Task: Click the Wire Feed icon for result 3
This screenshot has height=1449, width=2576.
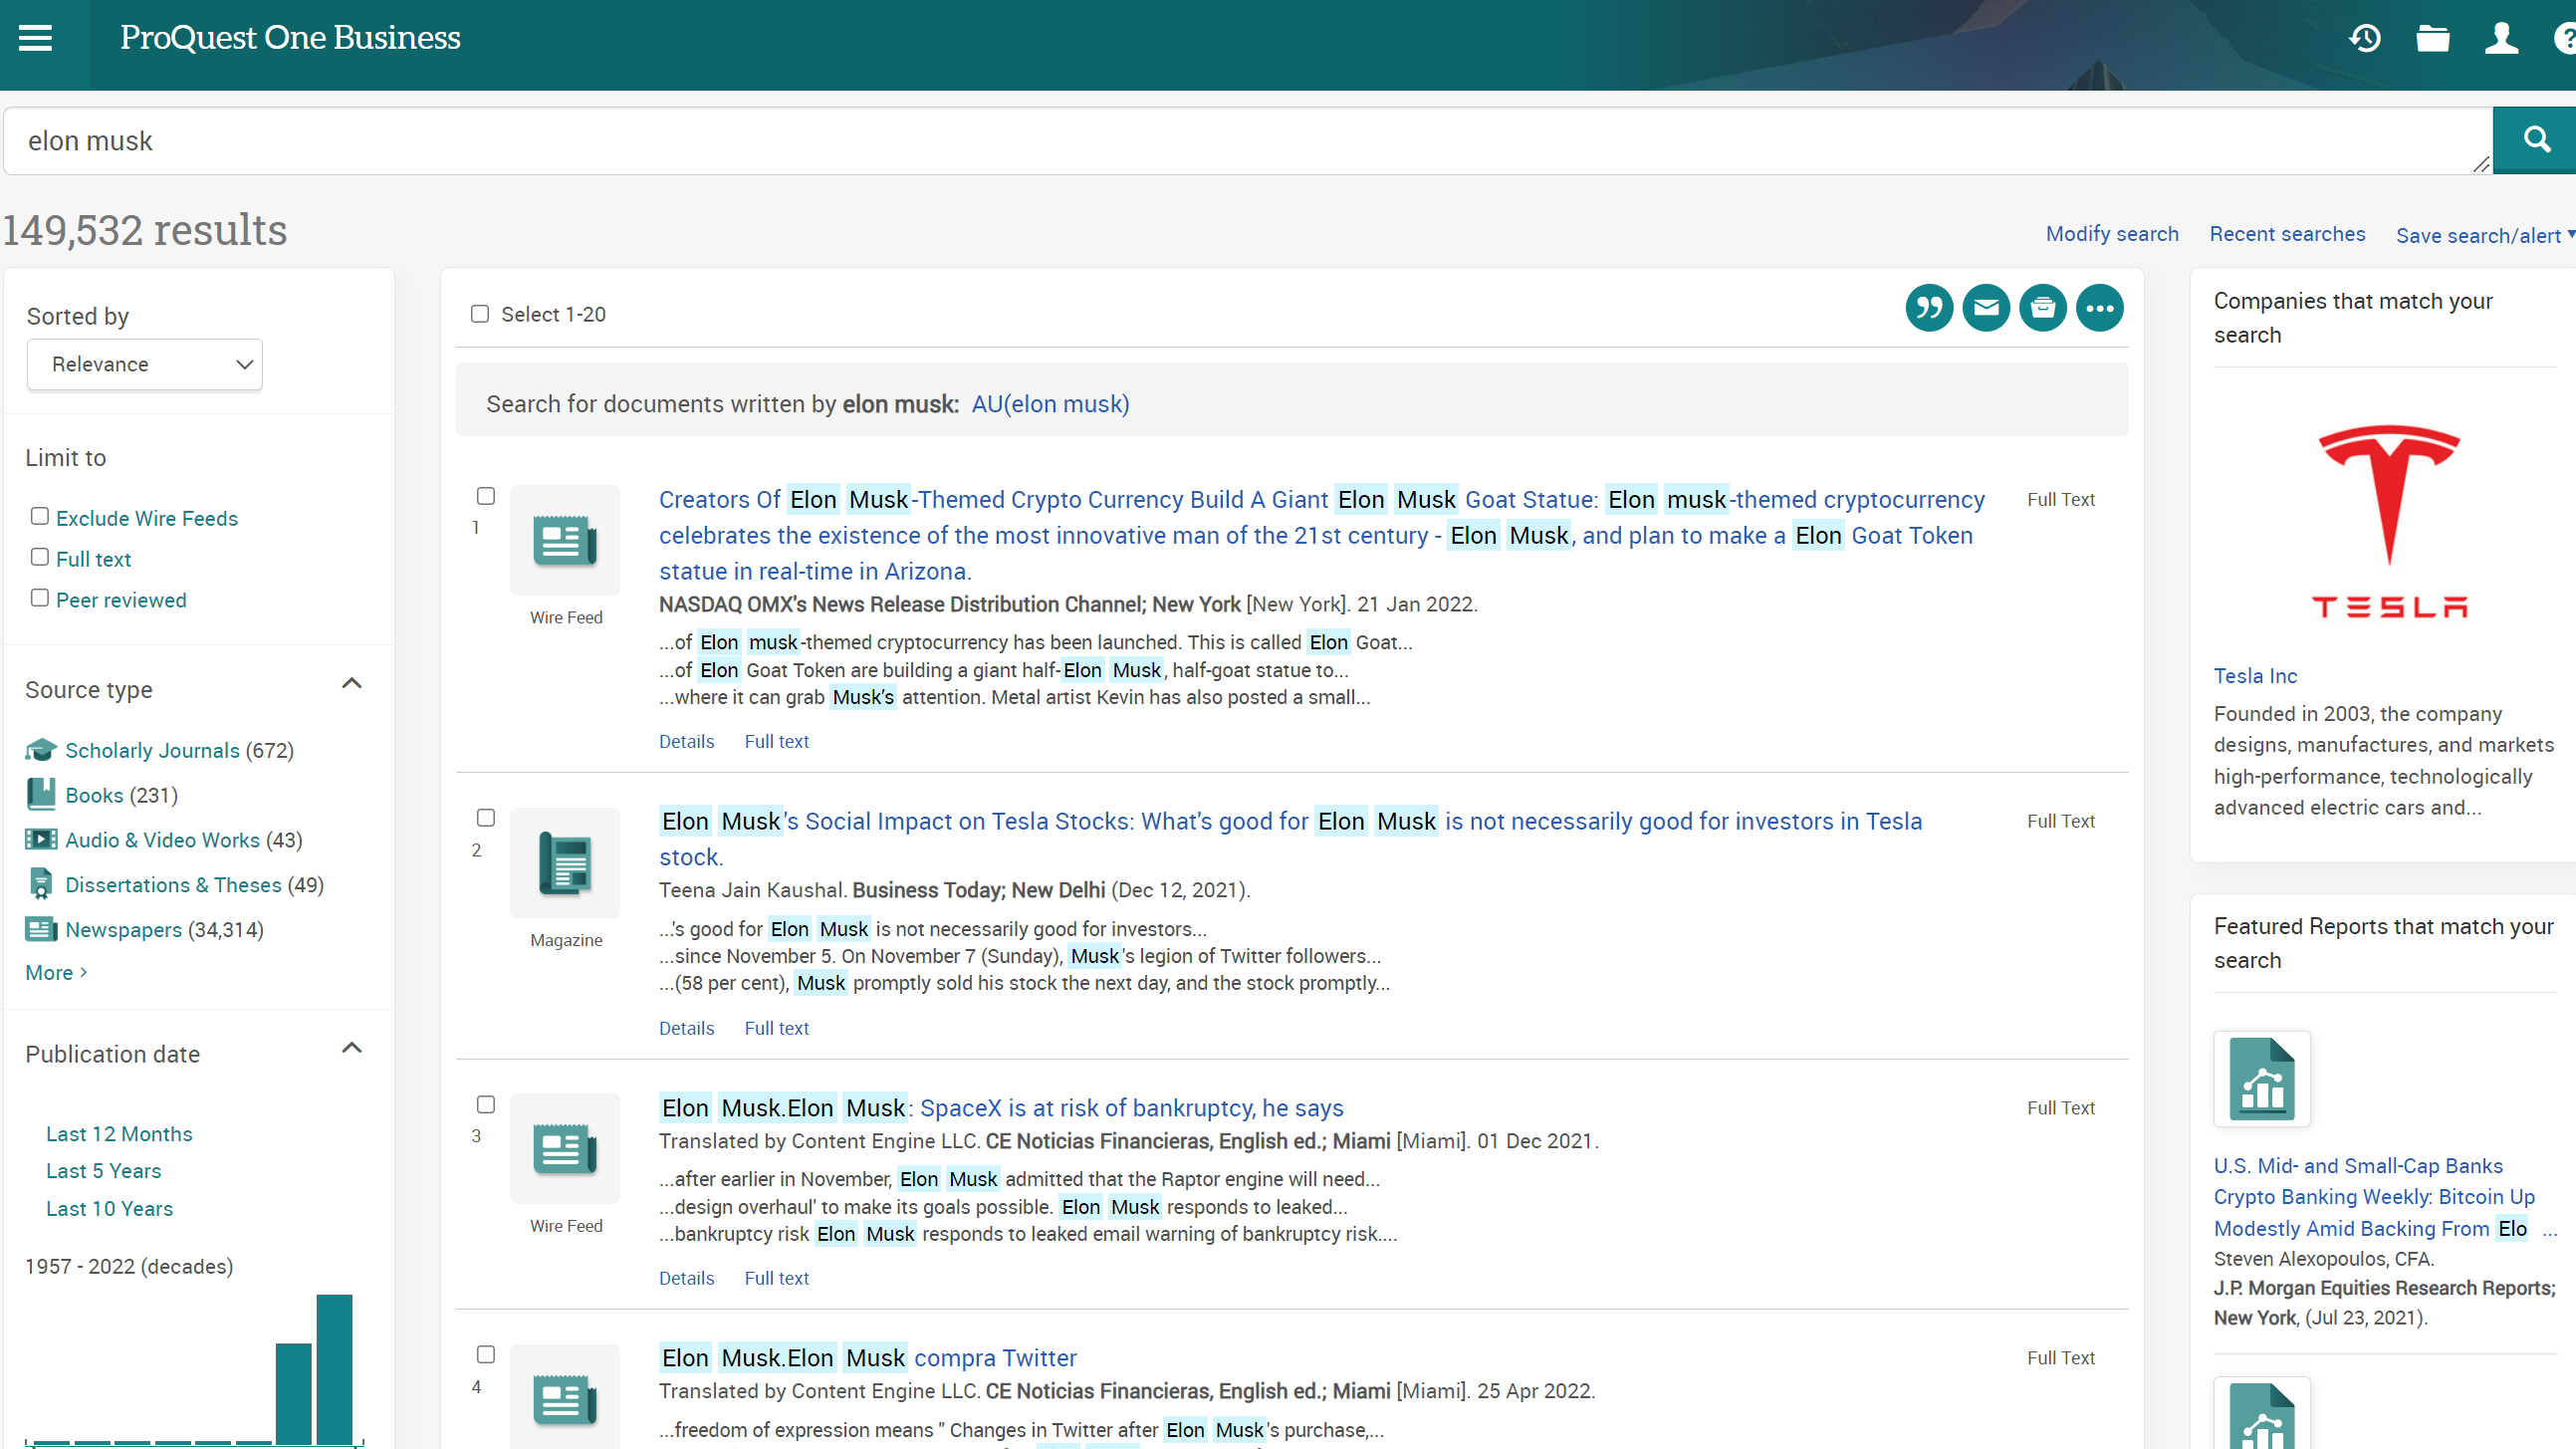Action: (565, 1149)
